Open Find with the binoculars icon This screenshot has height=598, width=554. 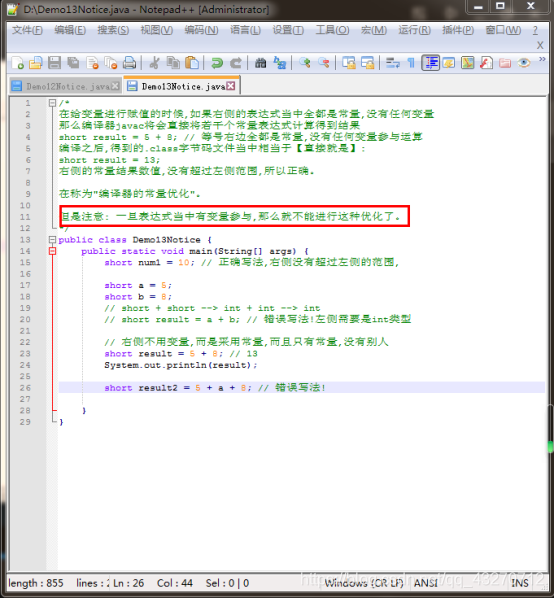click(261, 63)
